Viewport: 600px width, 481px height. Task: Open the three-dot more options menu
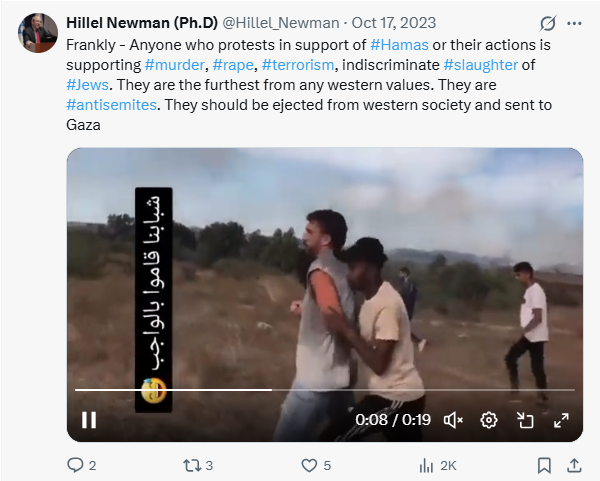pyautogui.click(x=574, y=23)
